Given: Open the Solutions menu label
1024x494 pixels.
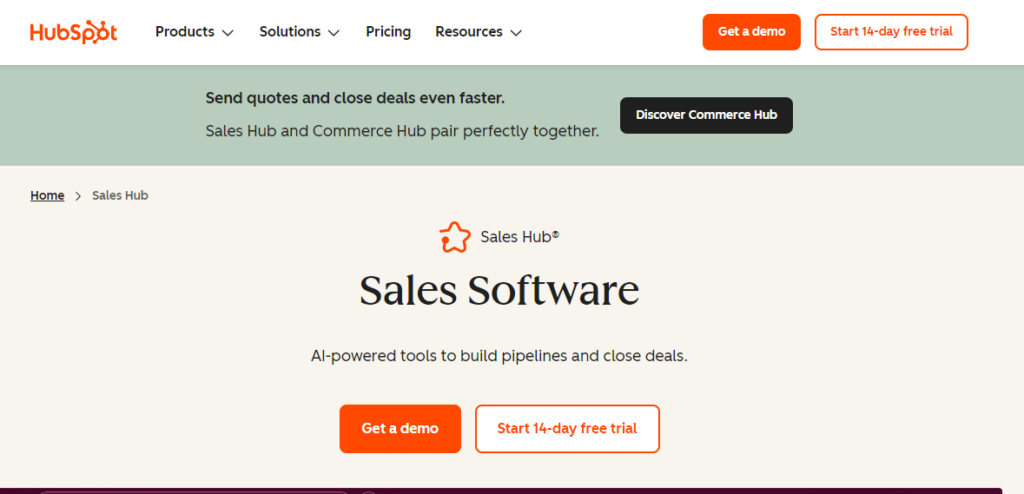Looking at the screenshot, I should (x=290, y=31).
